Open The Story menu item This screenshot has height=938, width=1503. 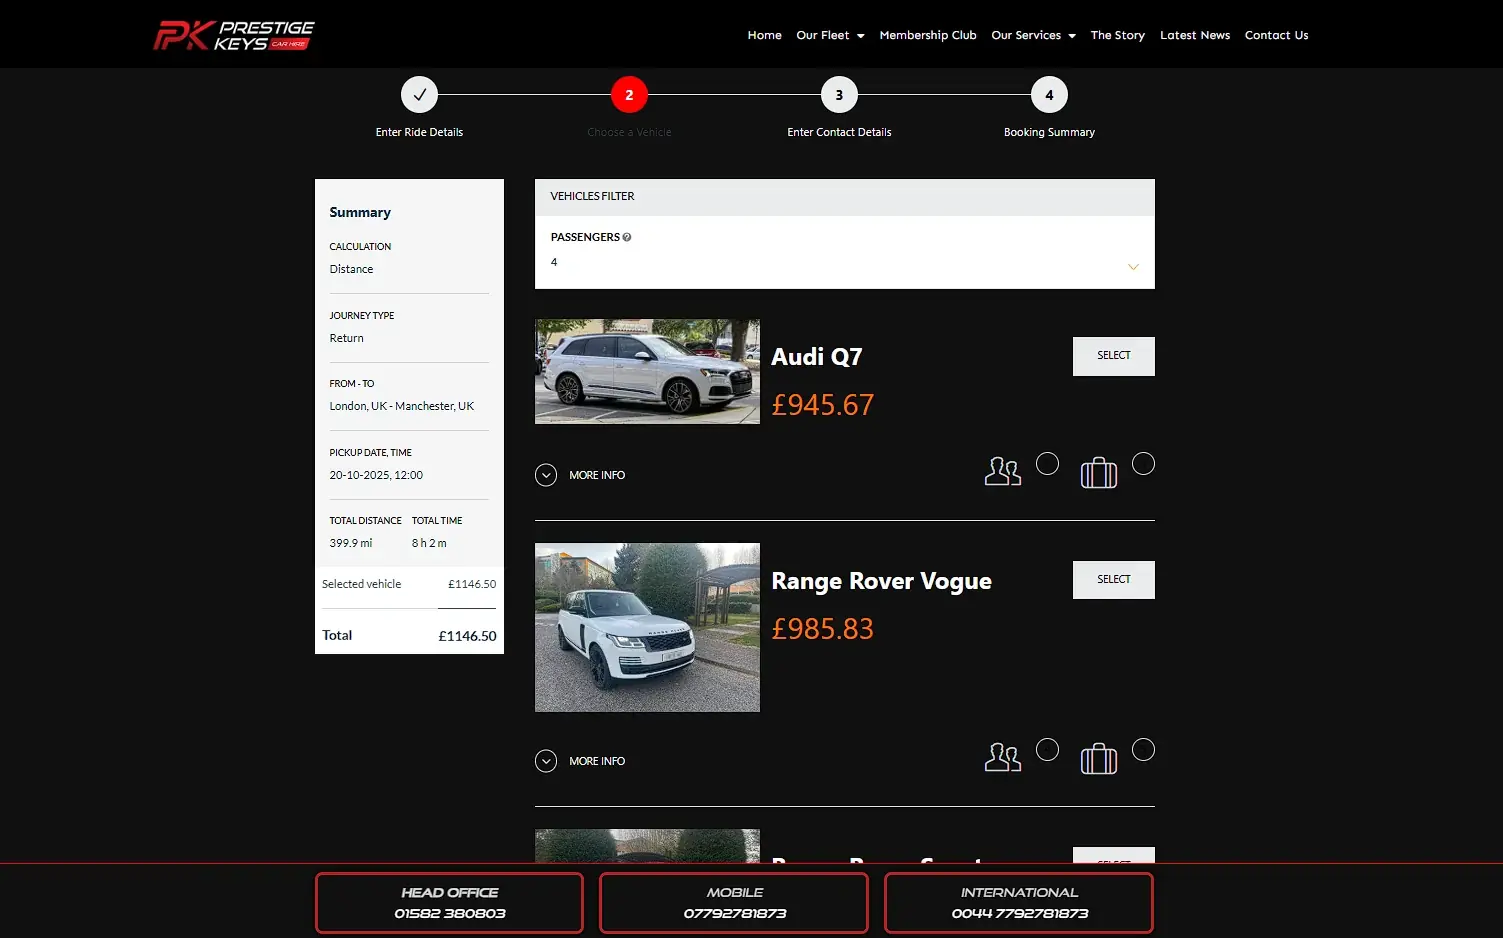(1118, 35)
